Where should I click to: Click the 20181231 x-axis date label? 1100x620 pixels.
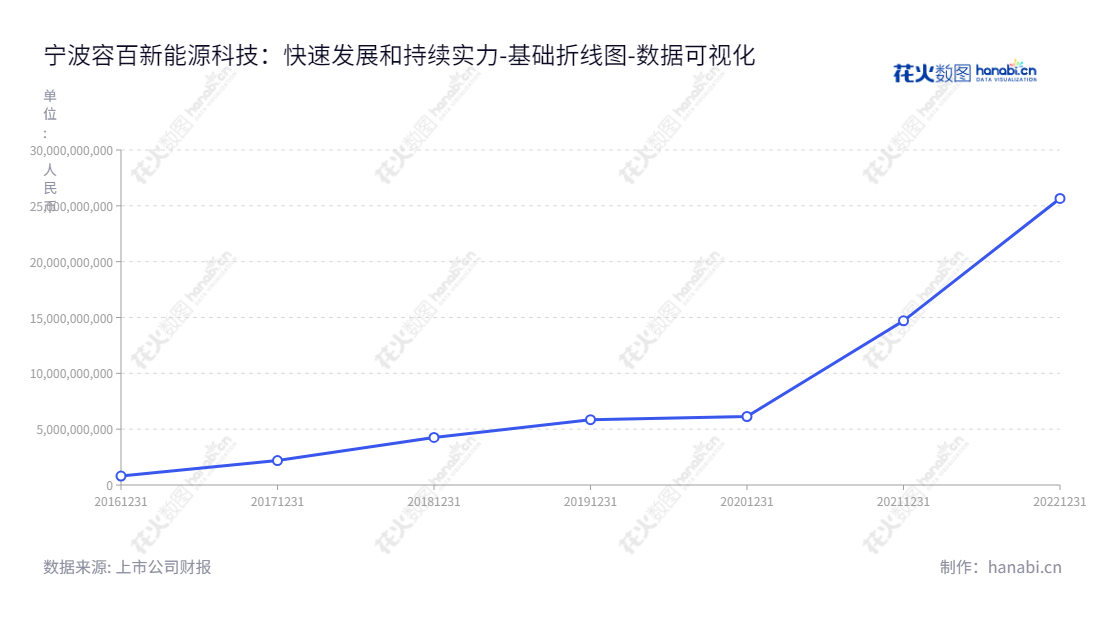coord(434,502)
